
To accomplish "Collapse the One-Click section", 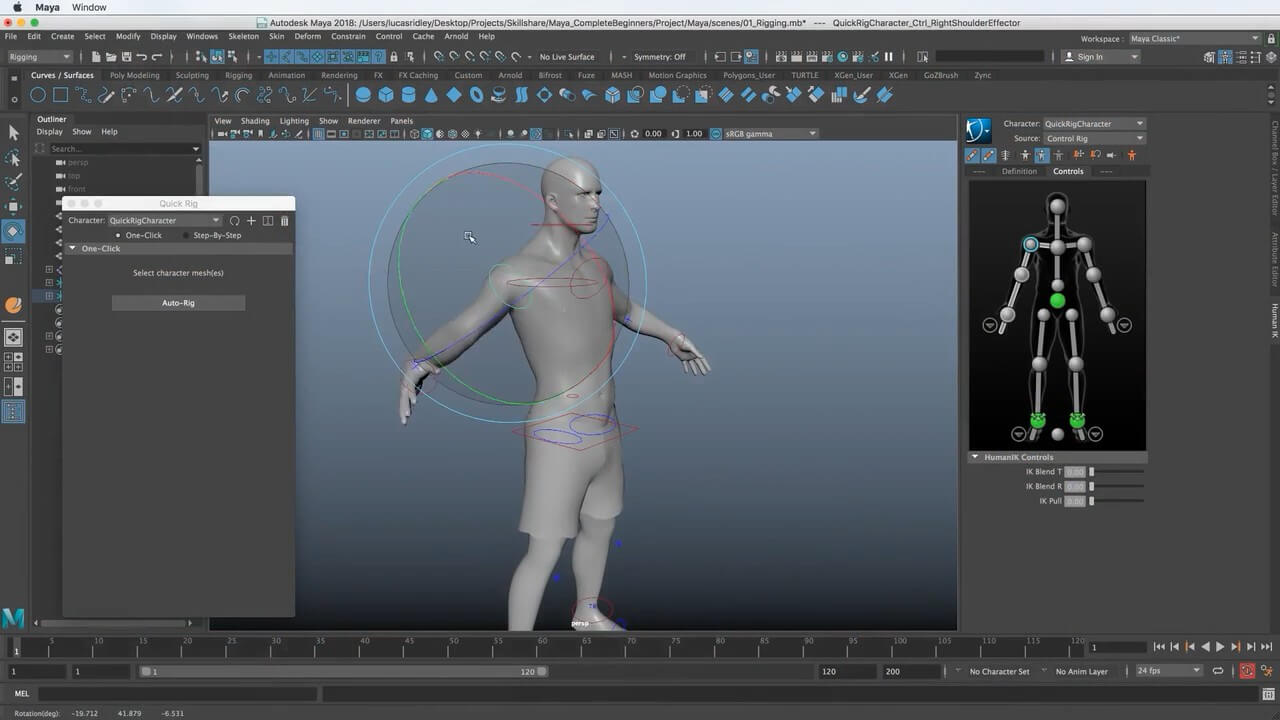I will point(73,248).
